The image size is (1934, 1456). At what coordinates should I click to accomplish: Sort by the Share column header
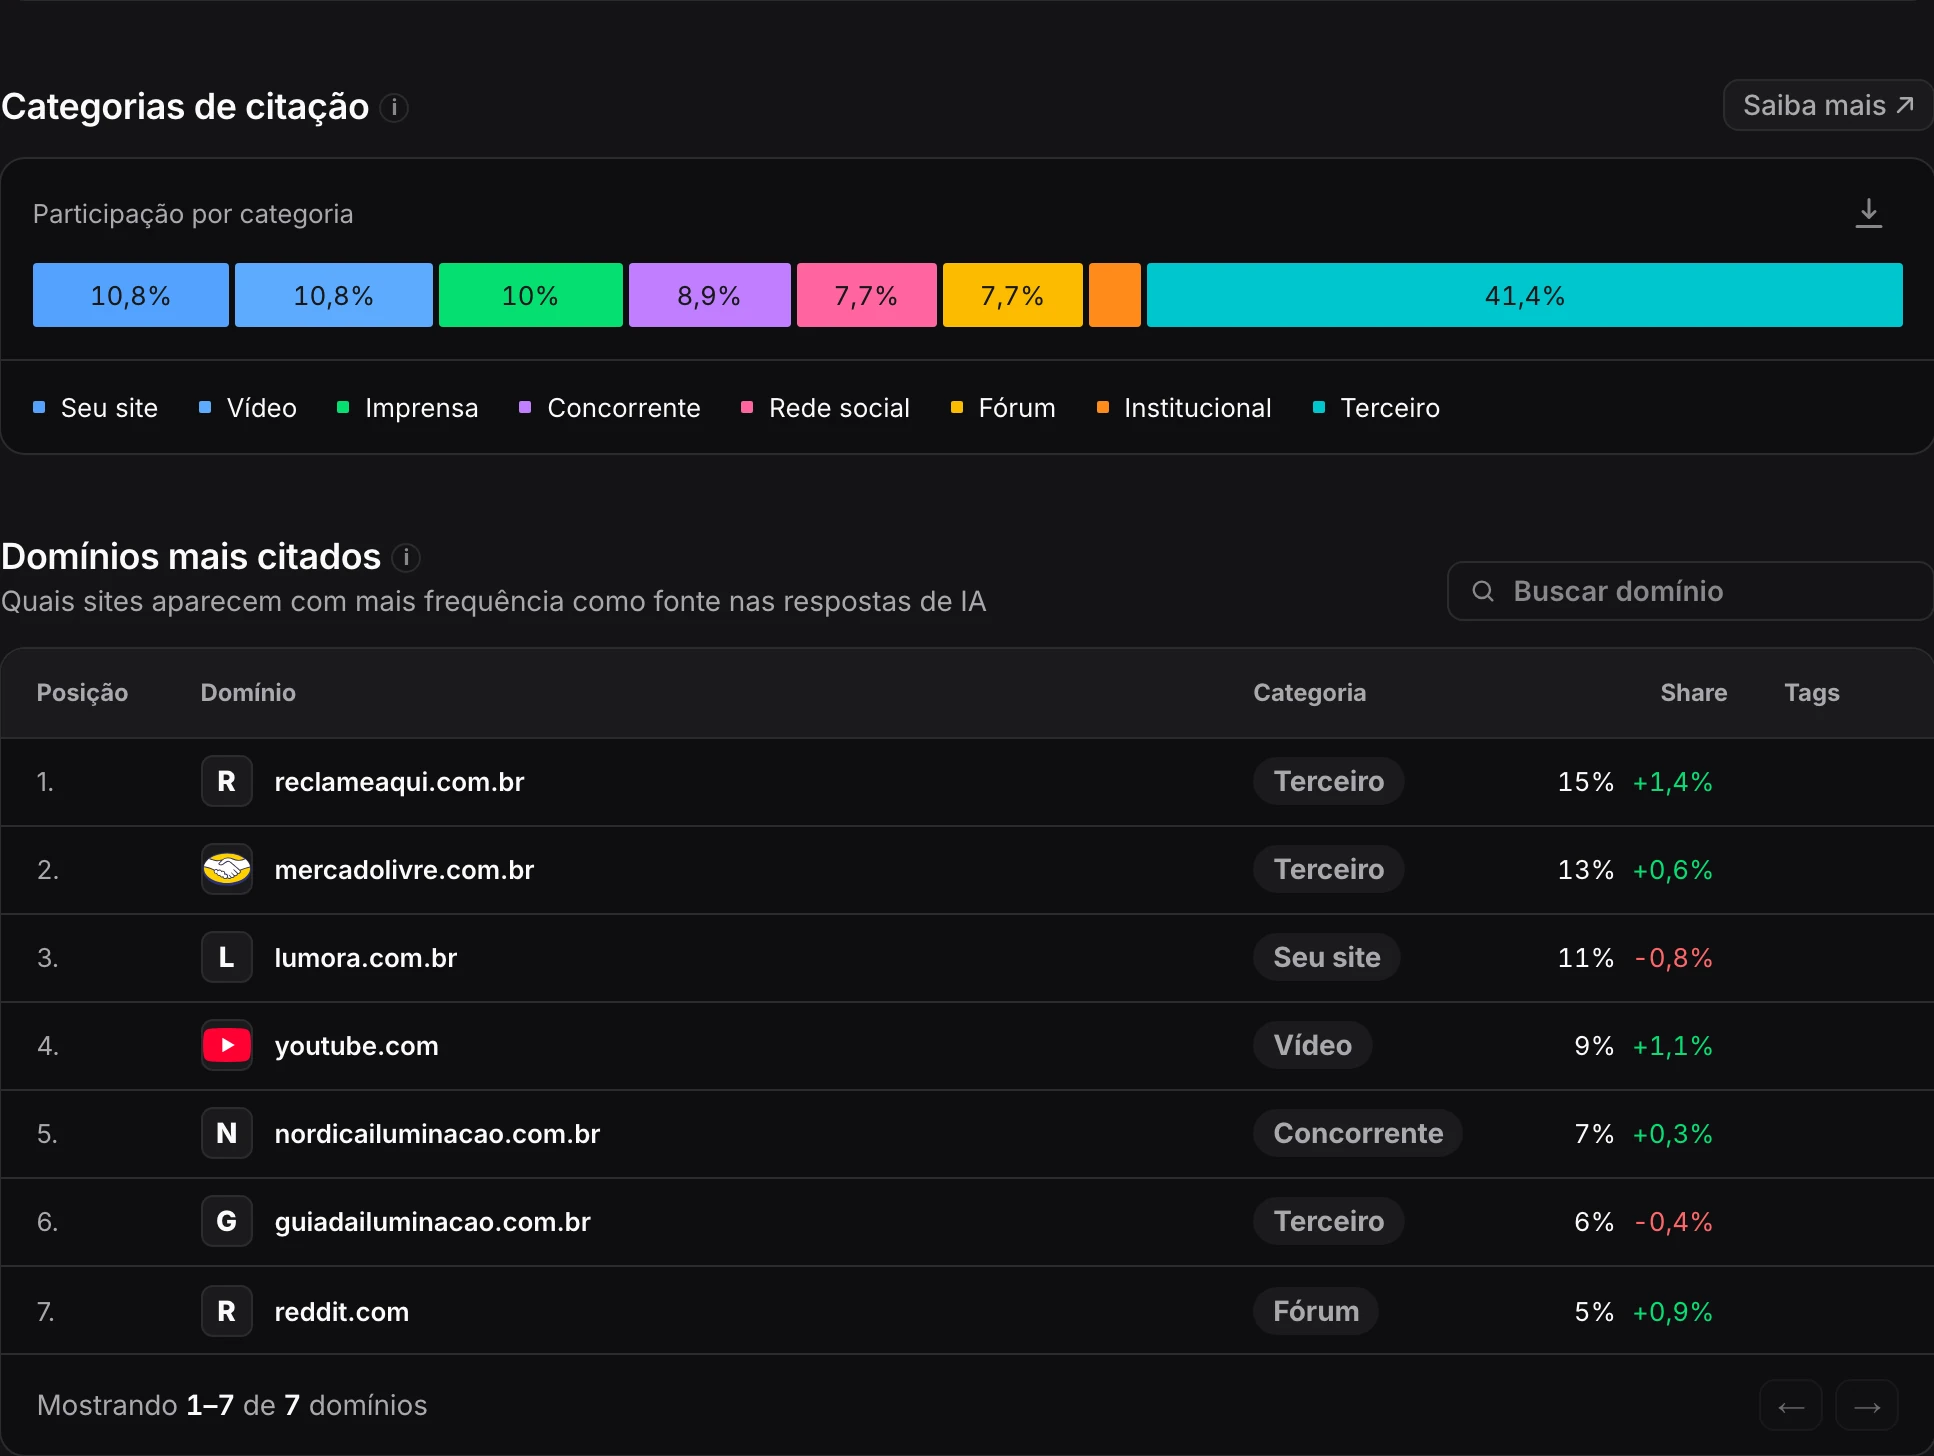(x=1694, y=693)
